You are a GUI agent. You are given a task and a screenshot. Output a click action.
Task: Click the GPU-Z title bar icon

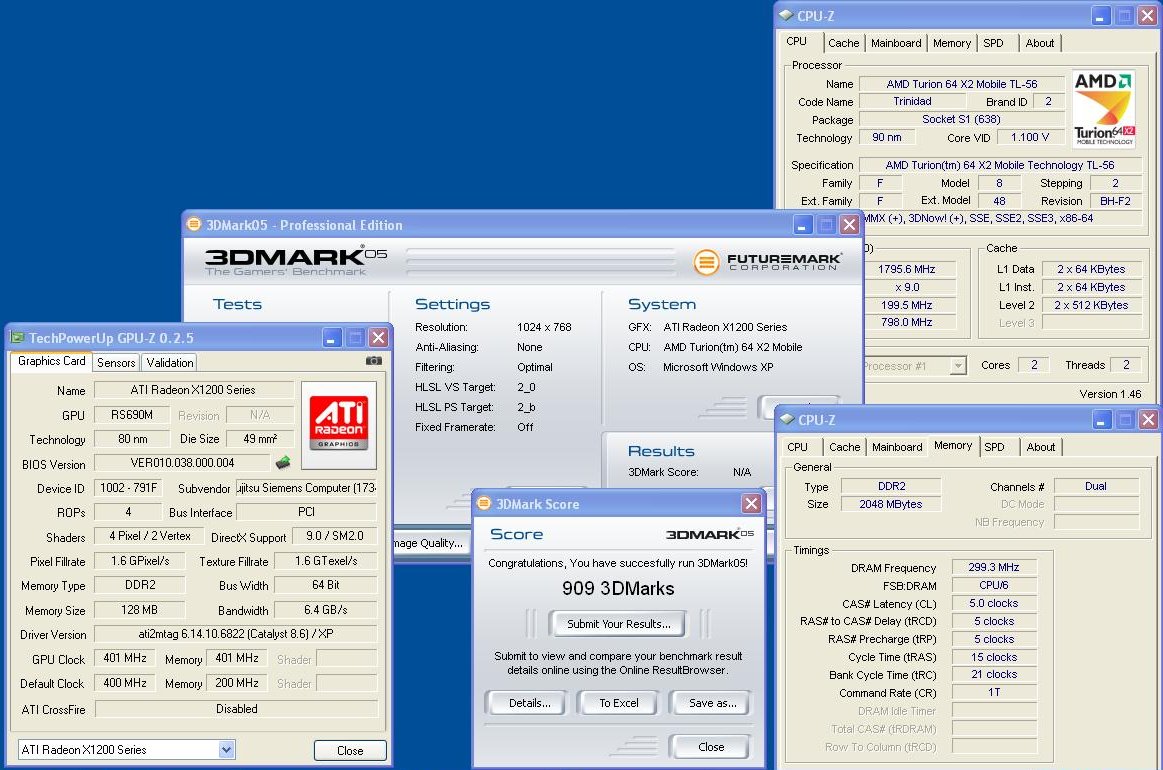click(17, 338)
